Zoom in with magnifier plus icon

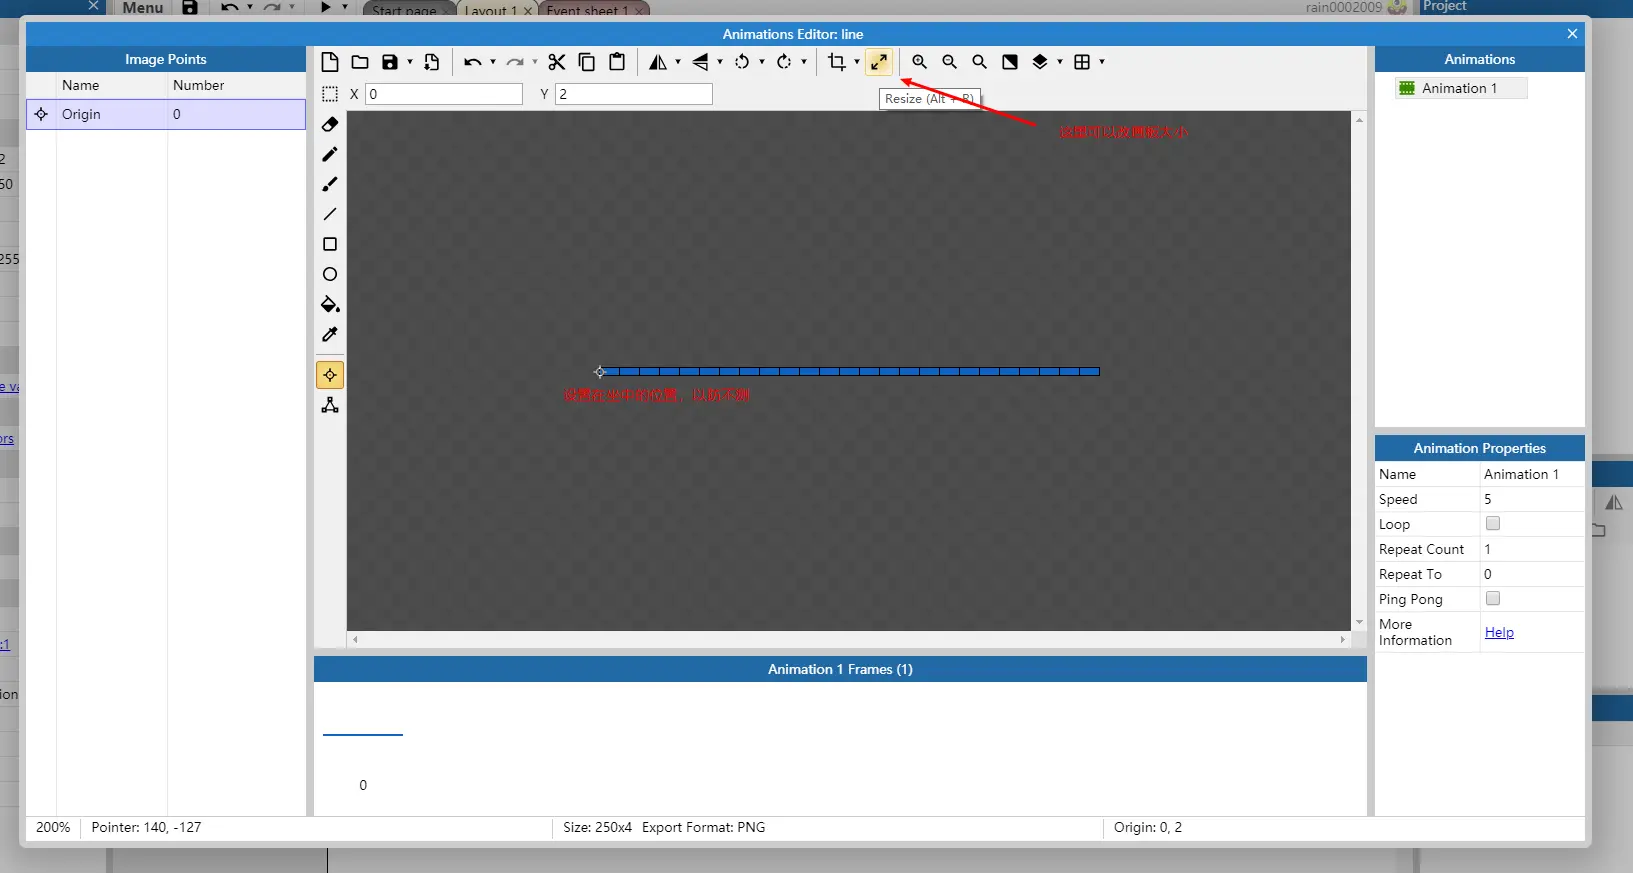pos(919,62)
